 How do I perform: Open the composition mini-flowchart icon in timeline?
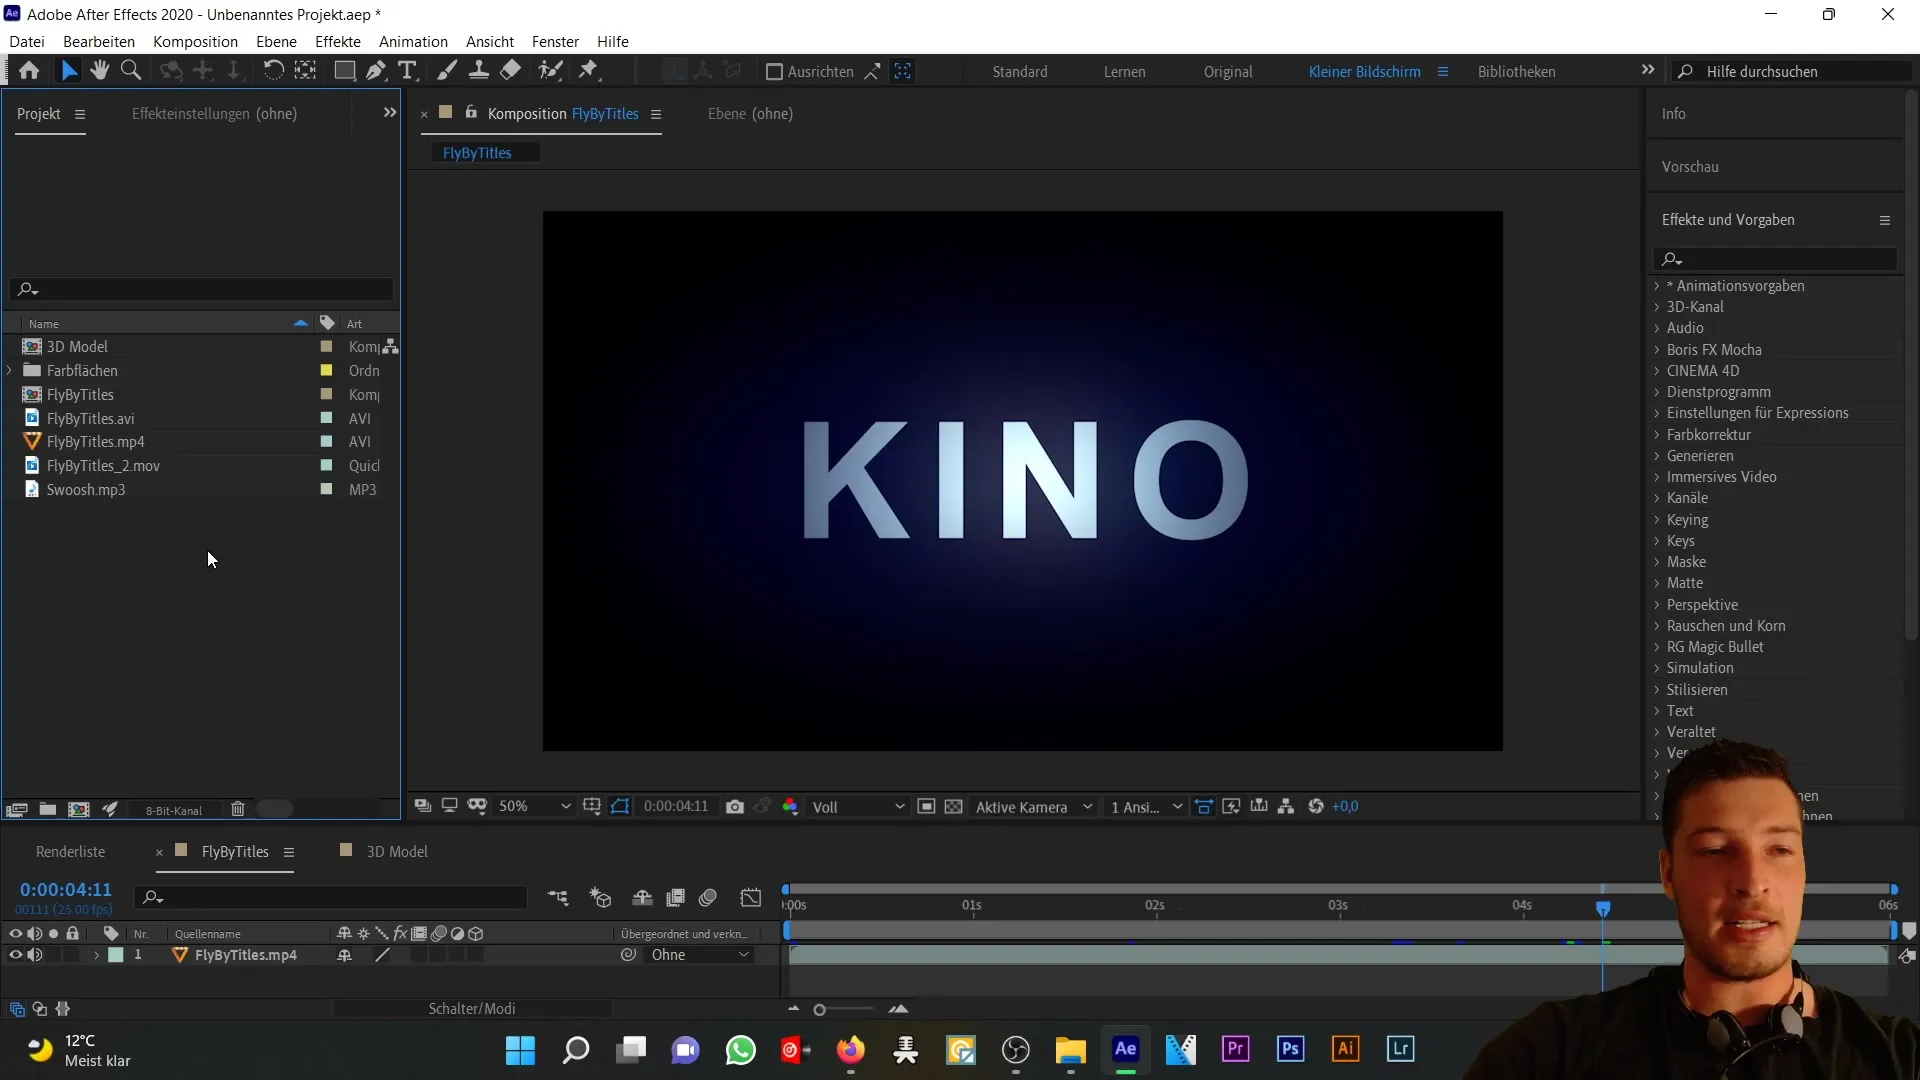point(558,898)
